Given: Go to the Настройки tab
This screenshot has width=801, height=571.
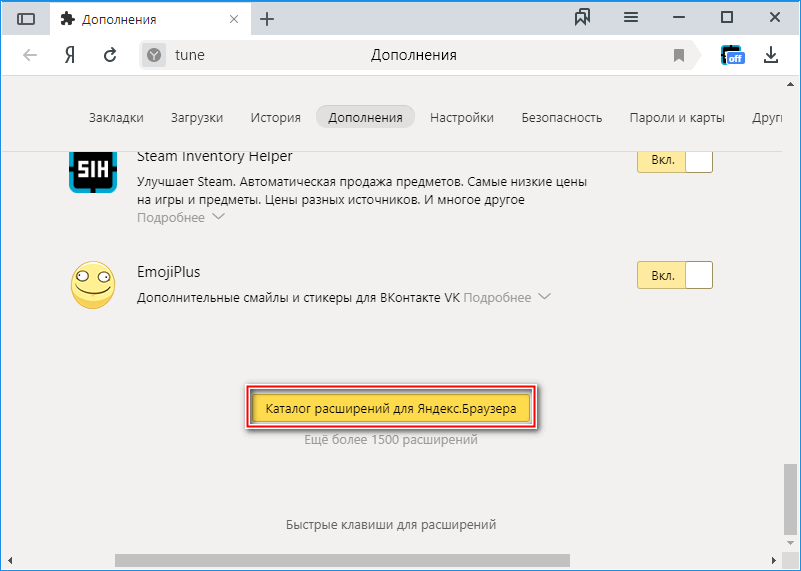Looking at the screenshot, I should pyautogui.click(x=462, y=117).
